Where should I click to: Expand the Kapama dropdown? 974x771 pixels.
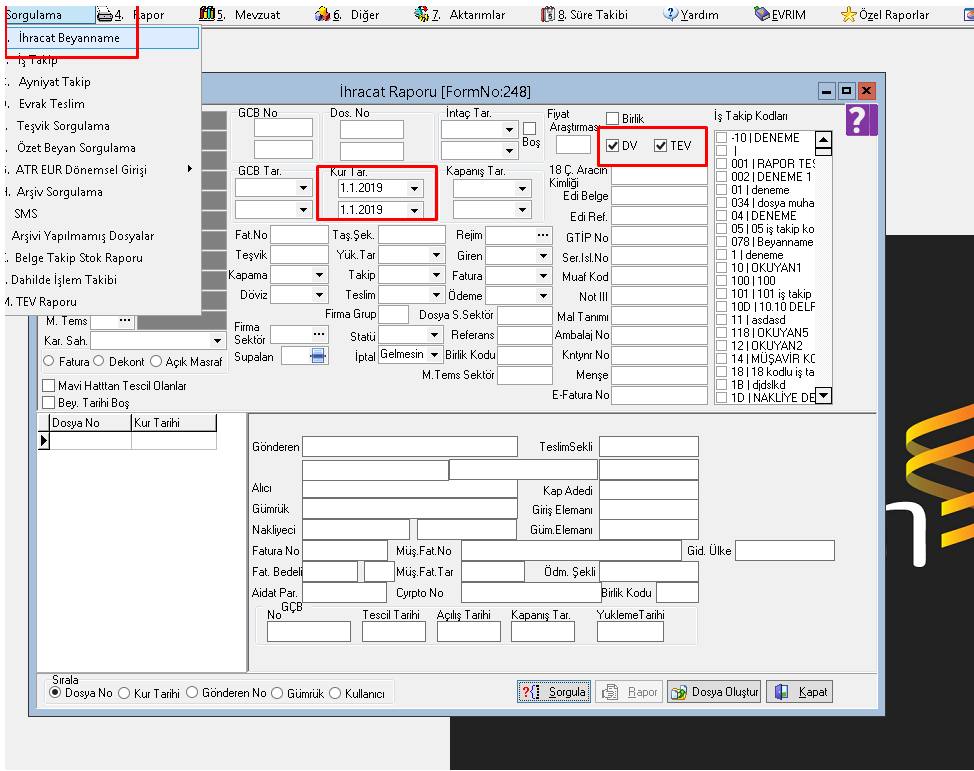pos(319,275)
